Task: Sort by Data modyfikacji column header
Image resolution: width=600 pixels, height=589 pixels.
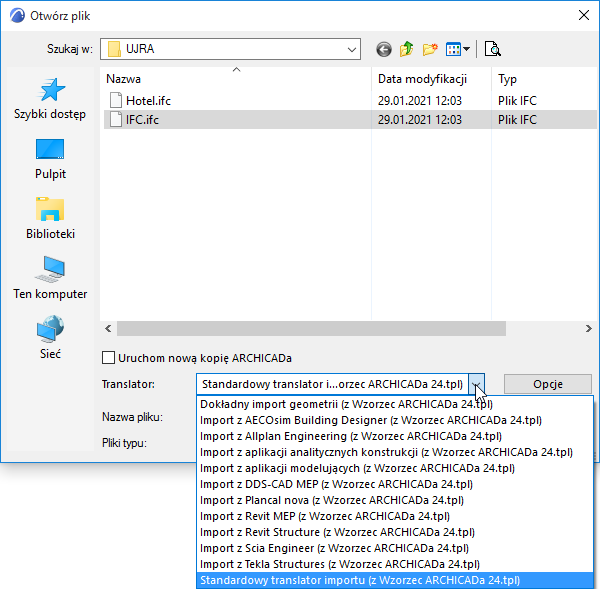Action: [431, 79]
